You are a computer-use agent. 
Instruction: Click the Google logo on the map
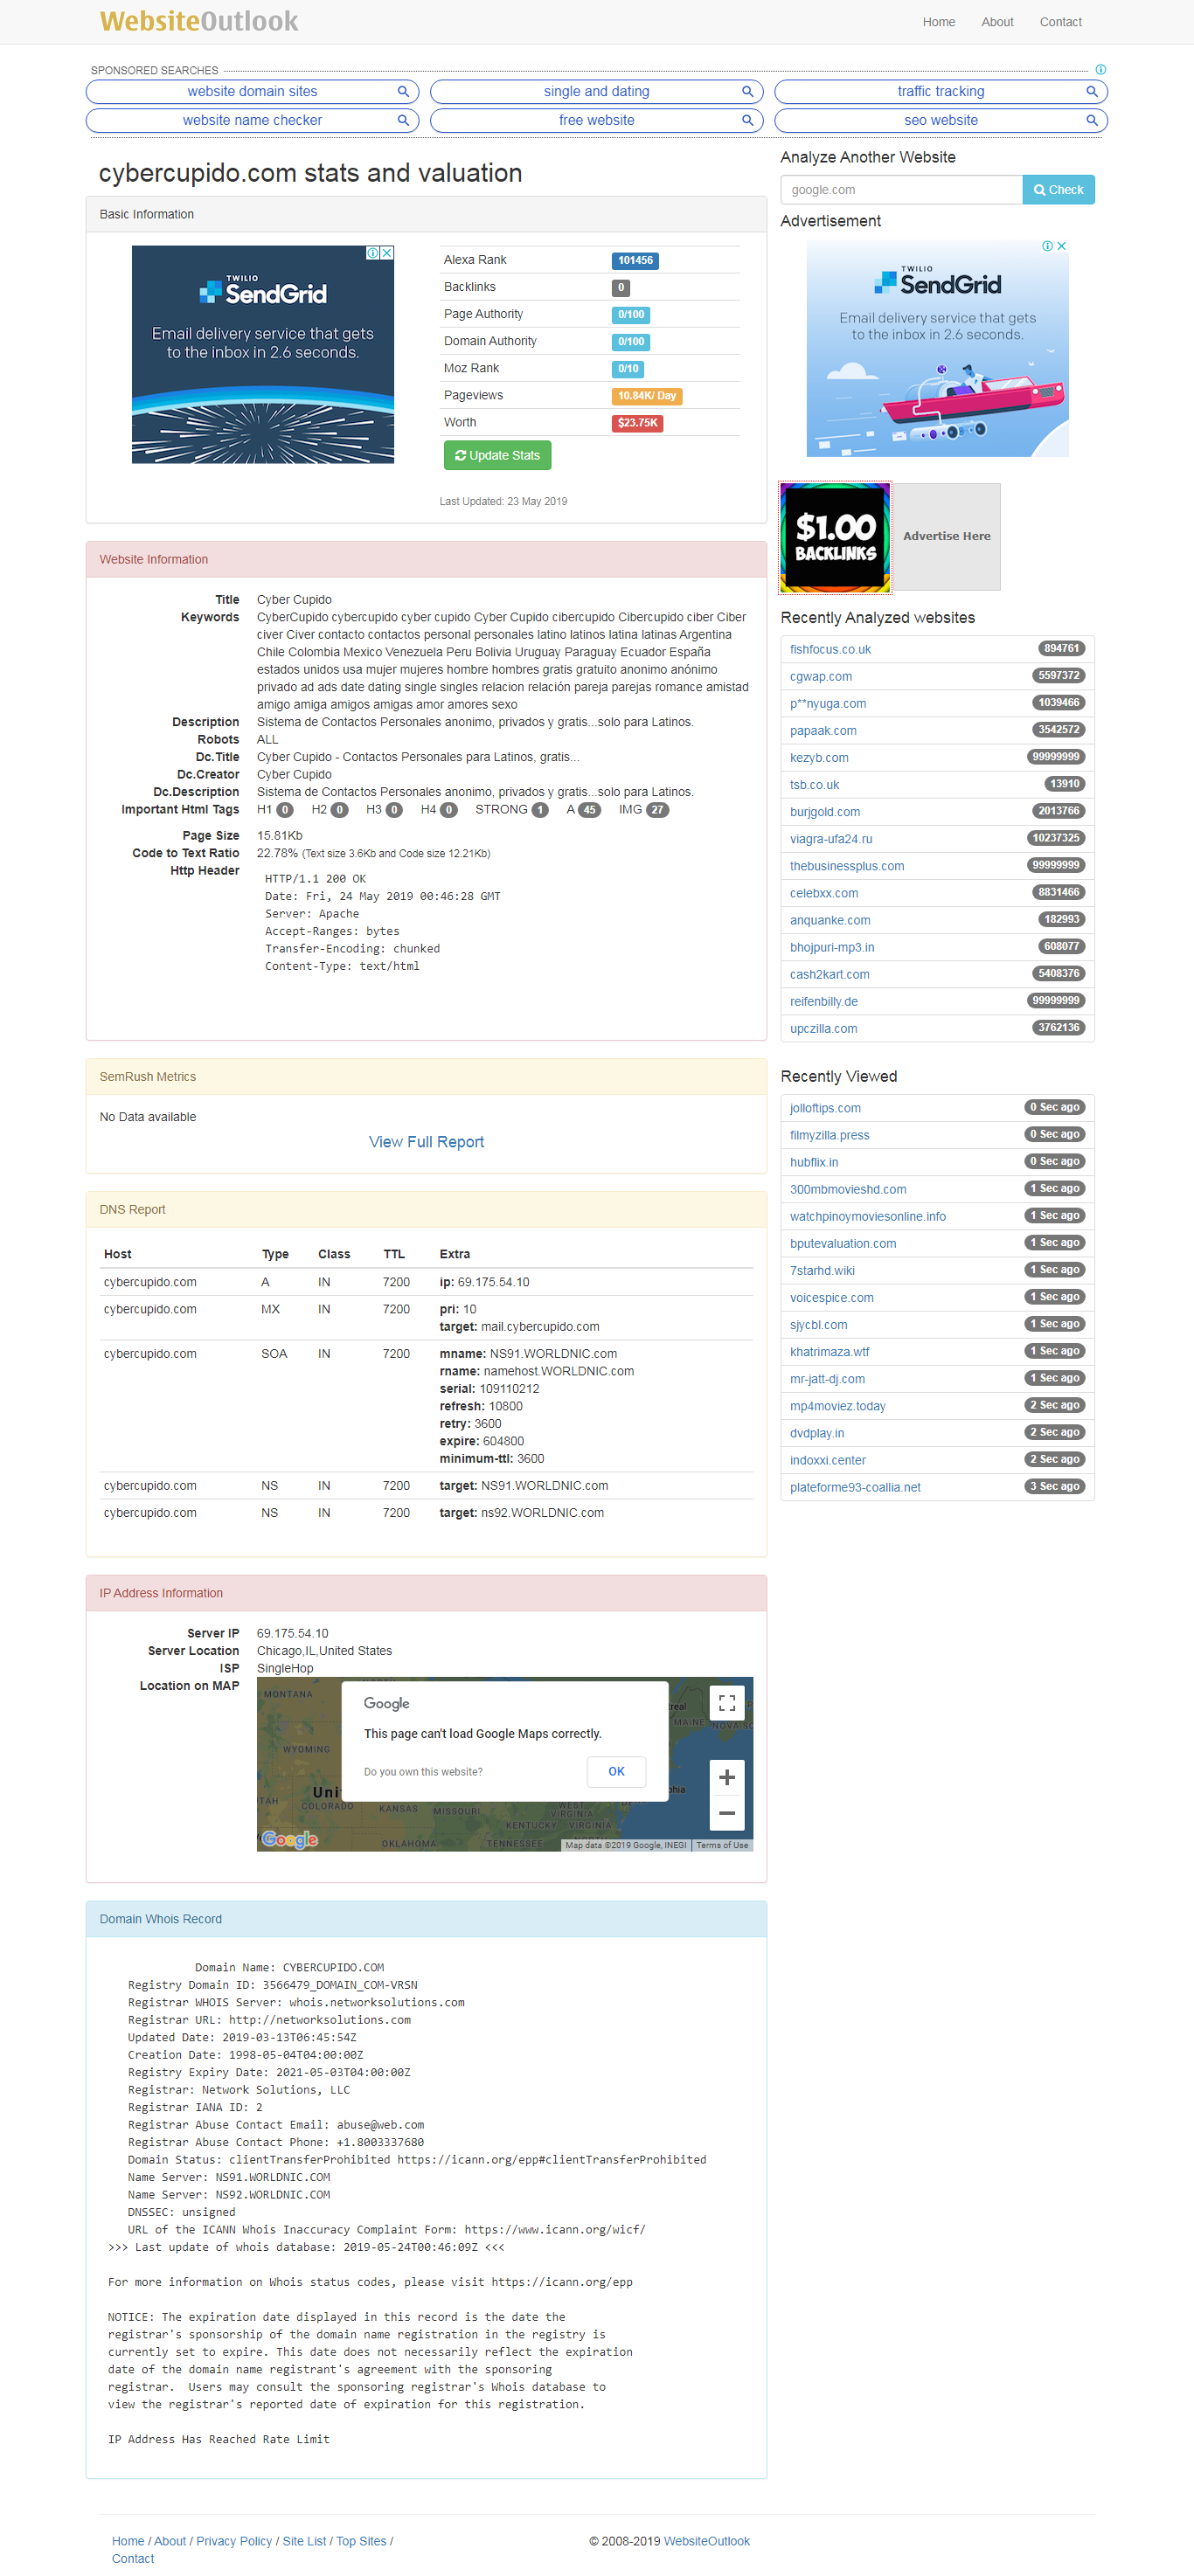(289, 1839)
